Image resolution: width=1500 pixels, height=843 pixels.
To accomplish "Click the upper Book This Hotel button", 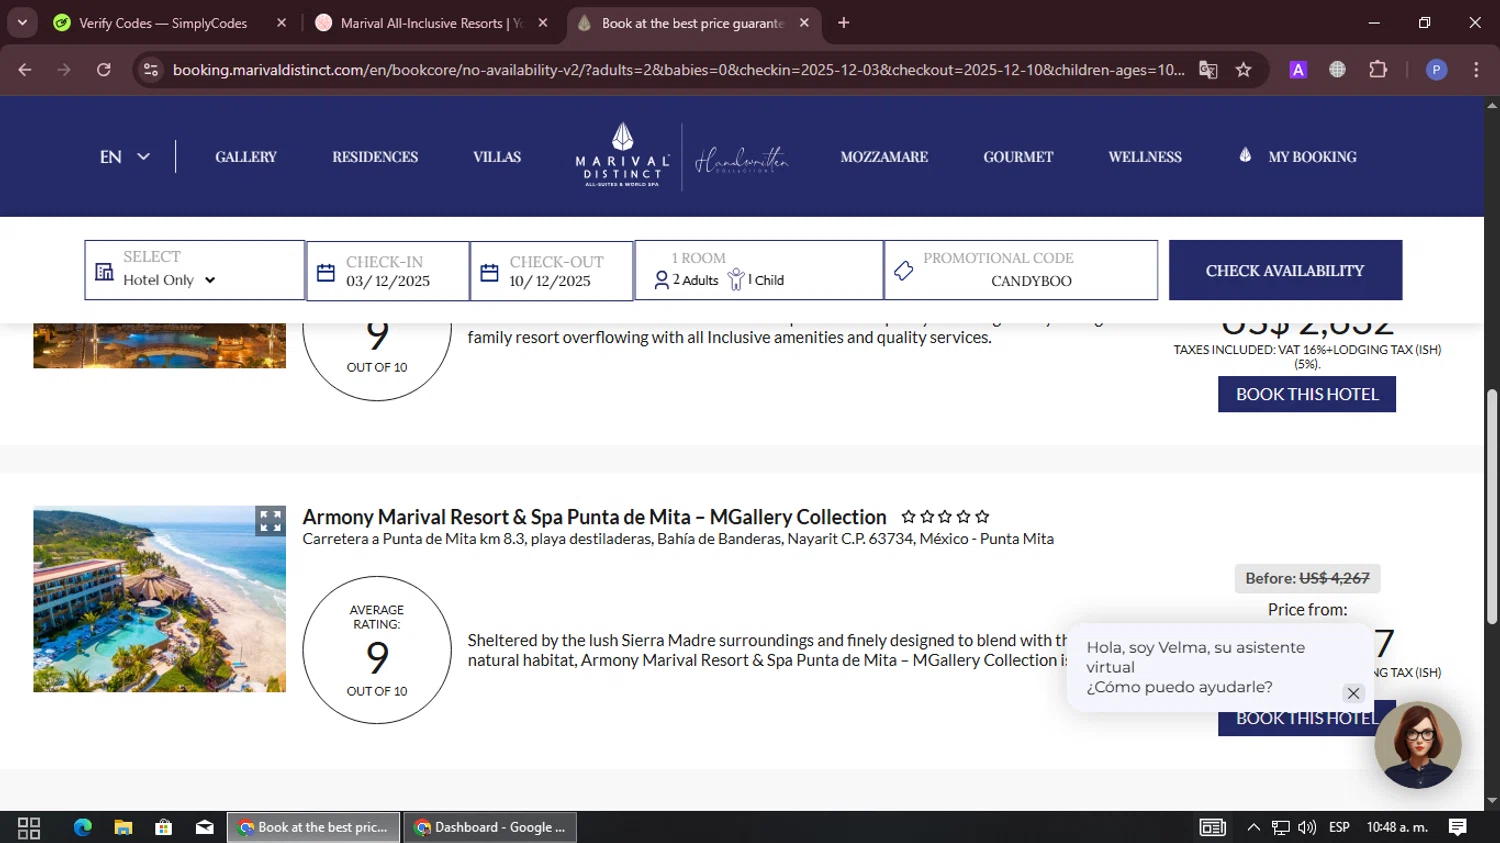I will (x=1307, y=394).
